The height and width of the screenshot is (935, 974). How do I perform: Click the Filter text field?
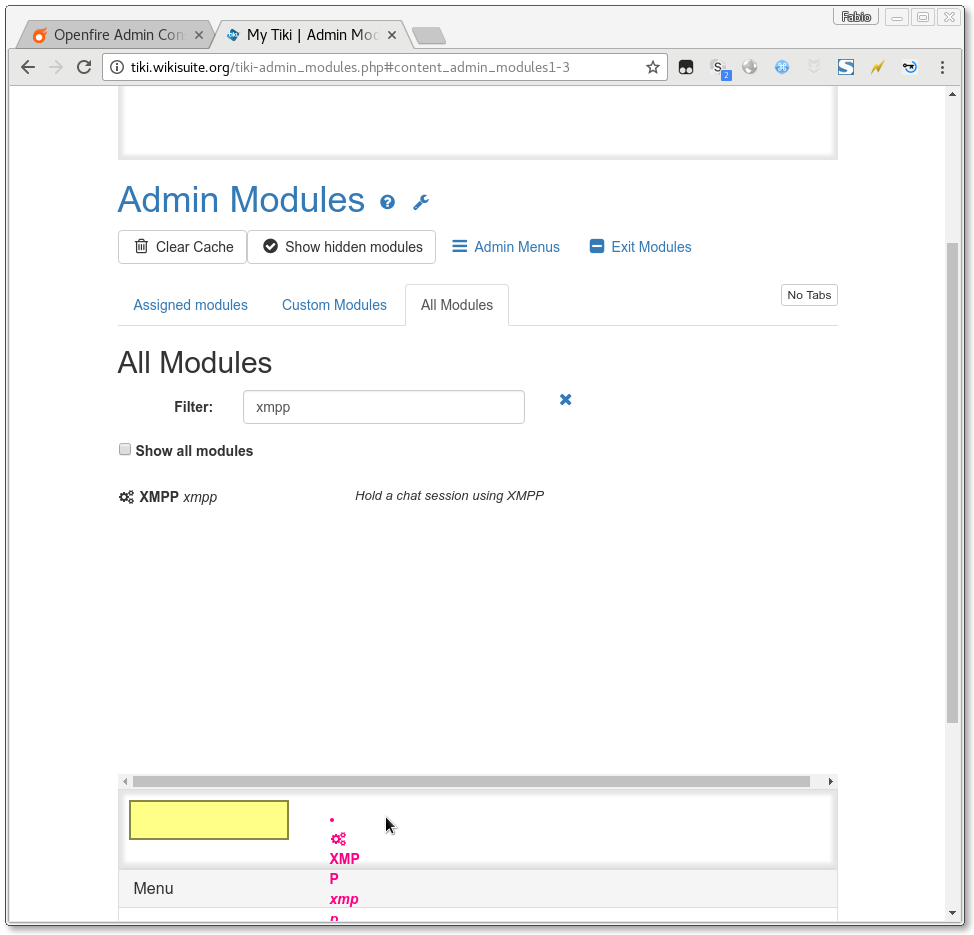click(383, 407)
